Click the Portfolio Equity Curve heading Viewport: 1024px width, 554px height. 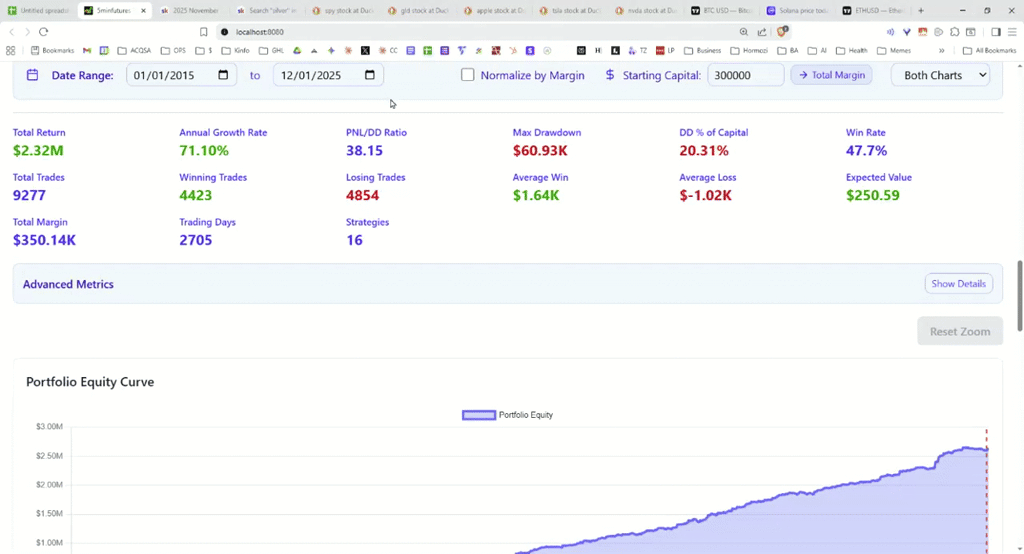tap(90, 382)
